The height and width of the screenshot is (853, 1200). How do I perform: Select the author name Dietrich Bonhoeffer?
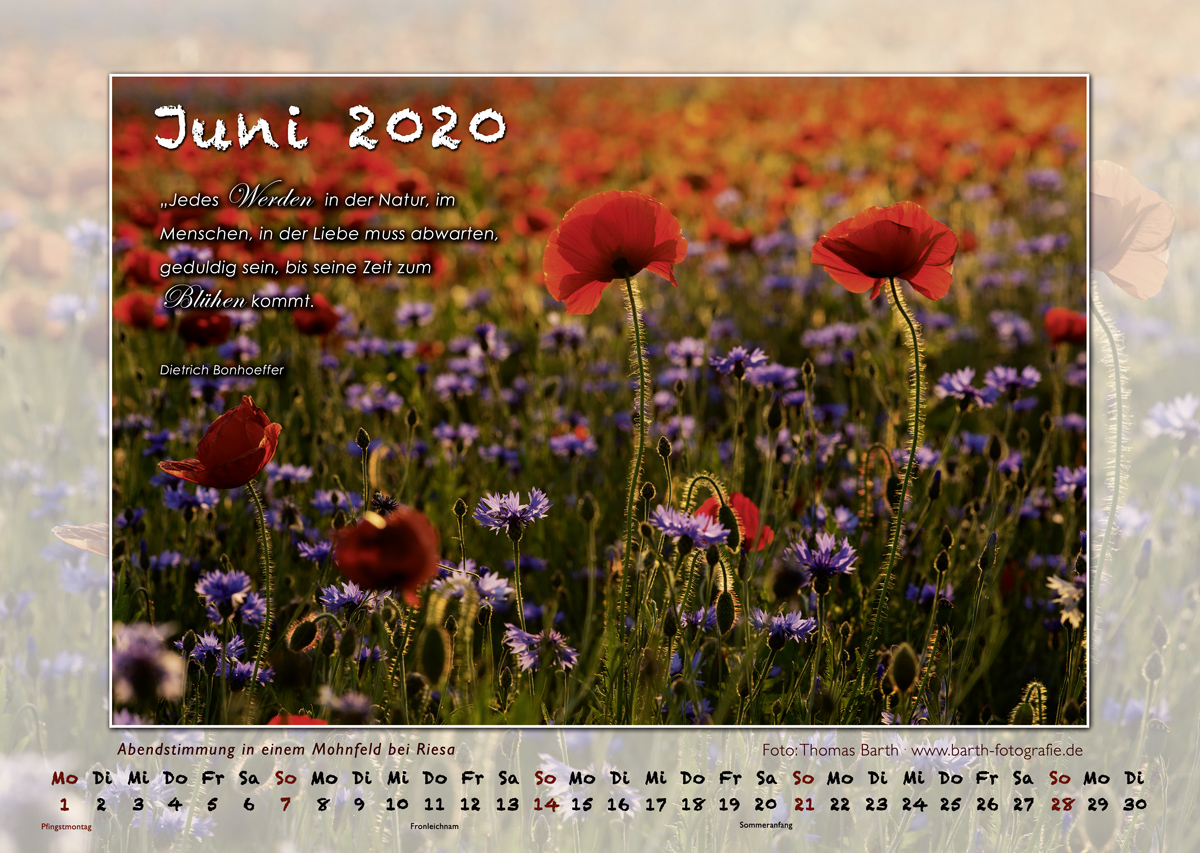(x=222, y=370)
